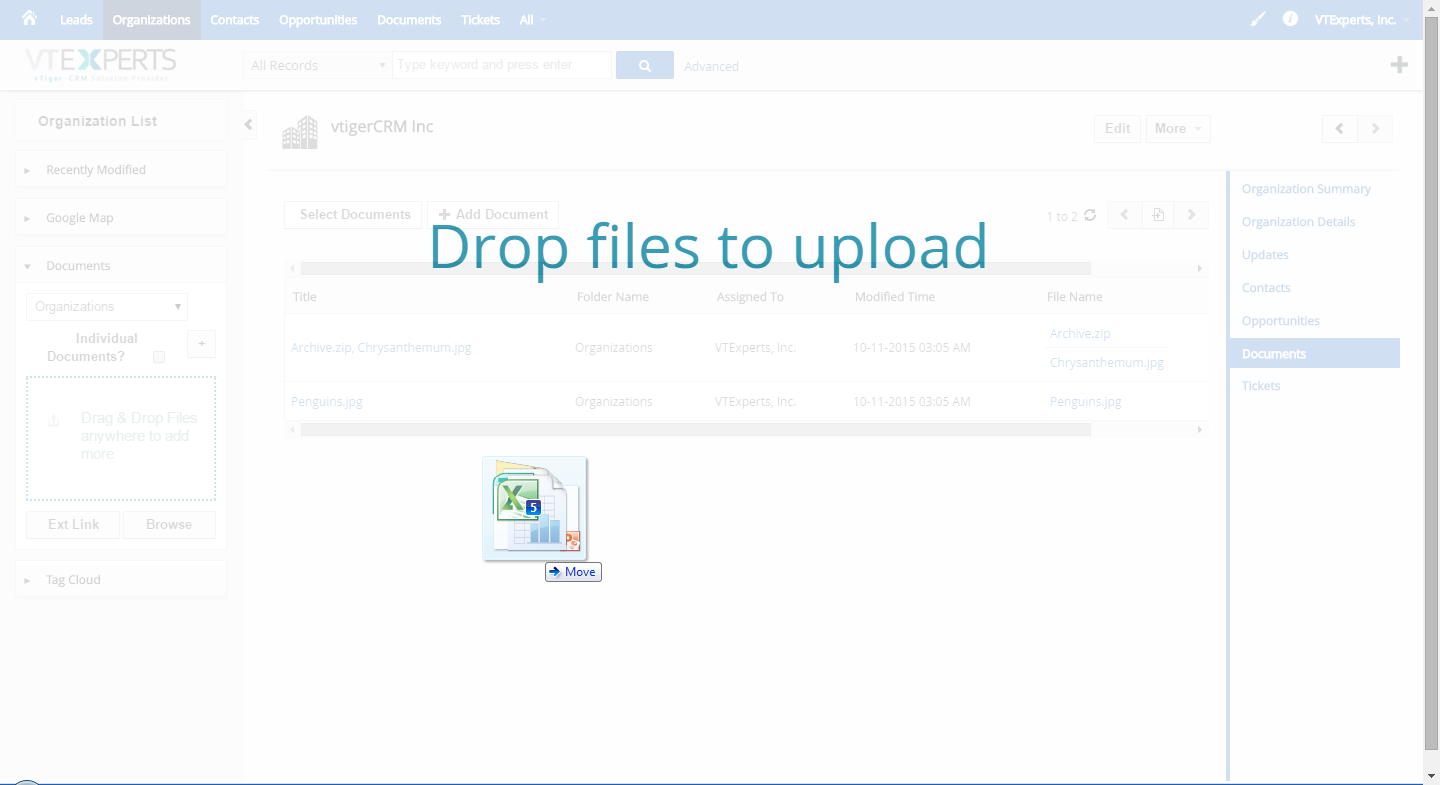Open the Penguins.jpg document title
This screenshot has height=785, width=1440.
pyautogui.click(x=327, y=402)
